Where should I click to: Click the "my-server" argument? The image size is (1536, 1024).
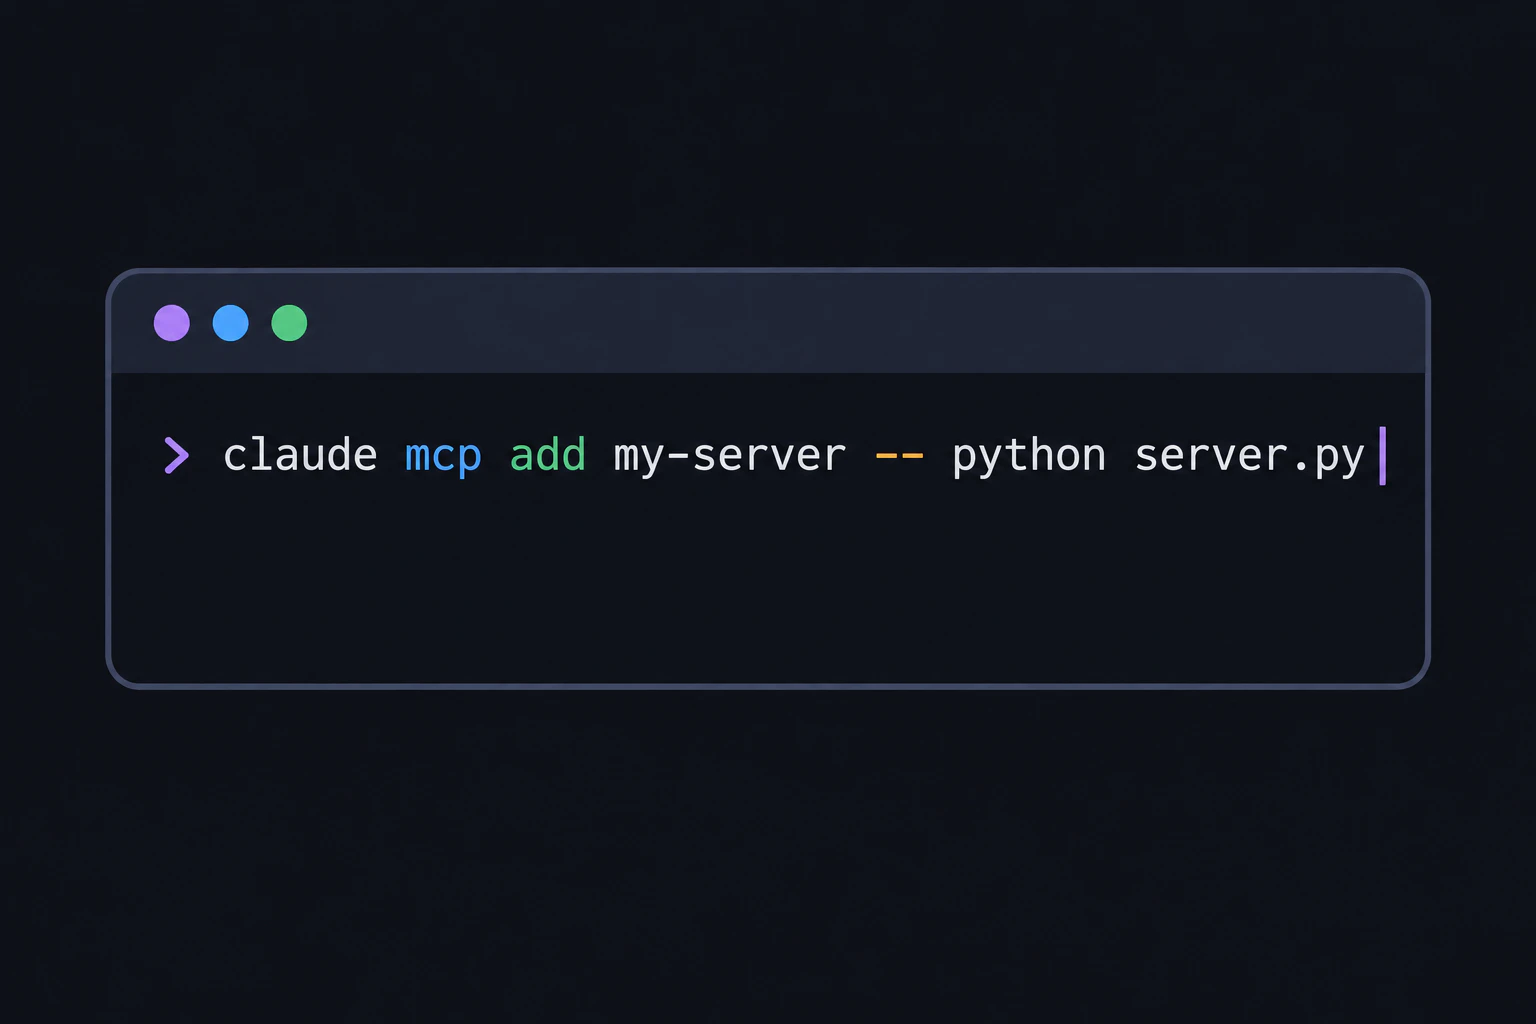[730, 458]
